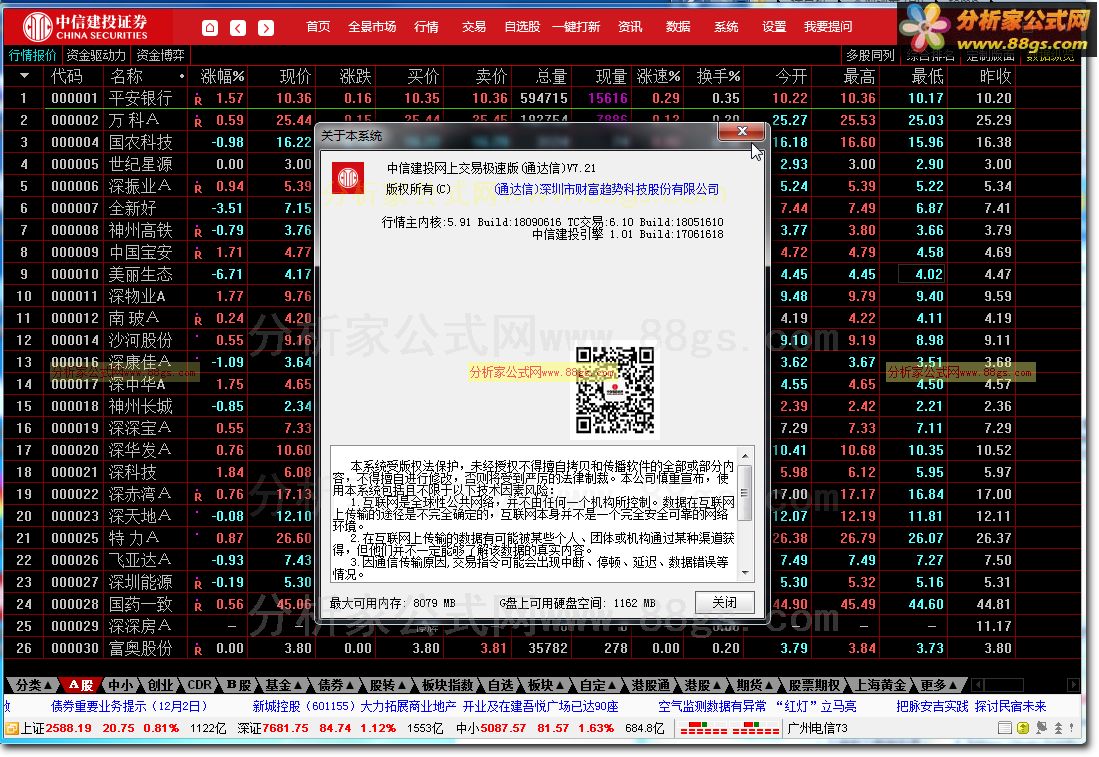Viewport: 1099px width, 757px height.
Task: Switch to the 资金博弈 tab
Action: click(x=161, y=55)
